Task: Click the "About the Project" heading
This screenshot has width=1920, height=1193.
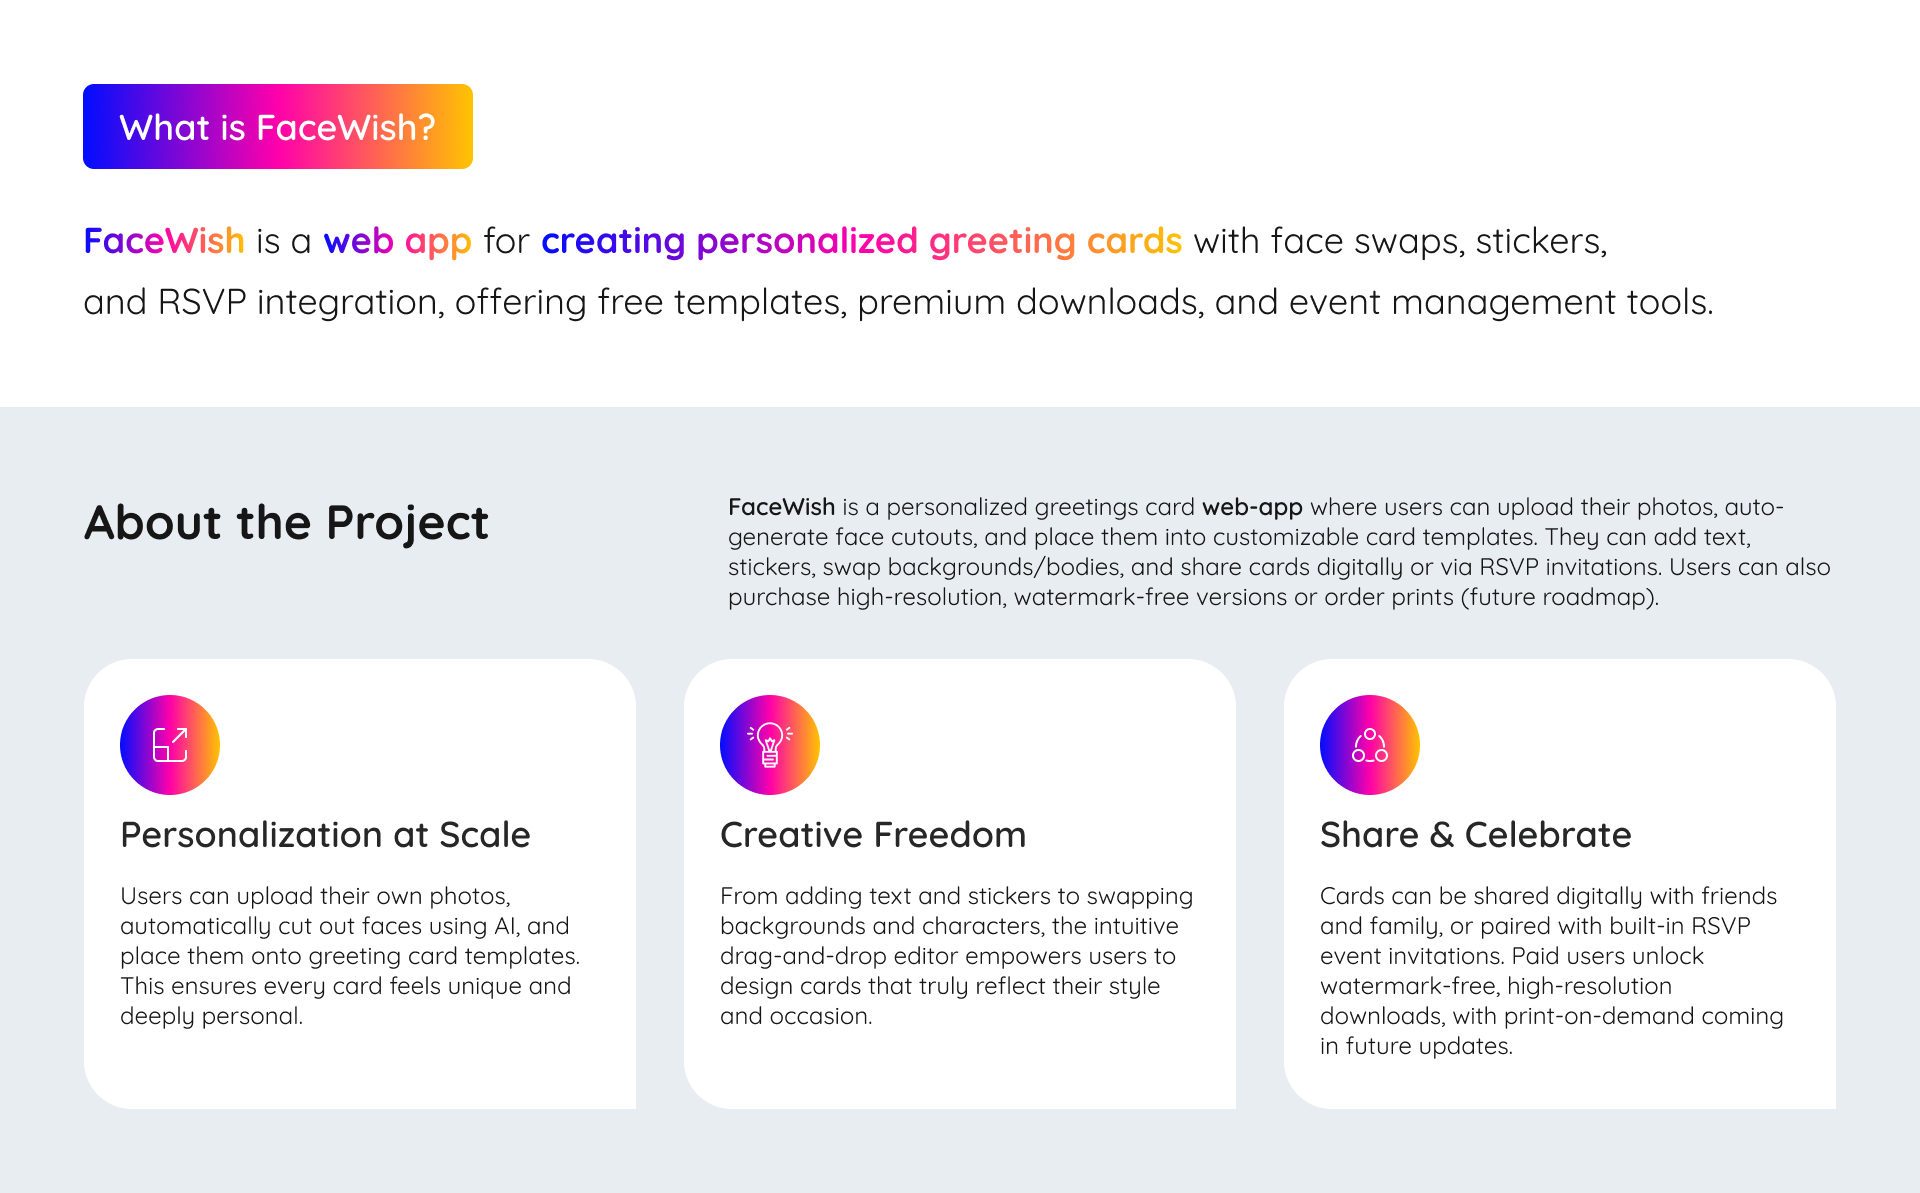Action: point(286,523)
